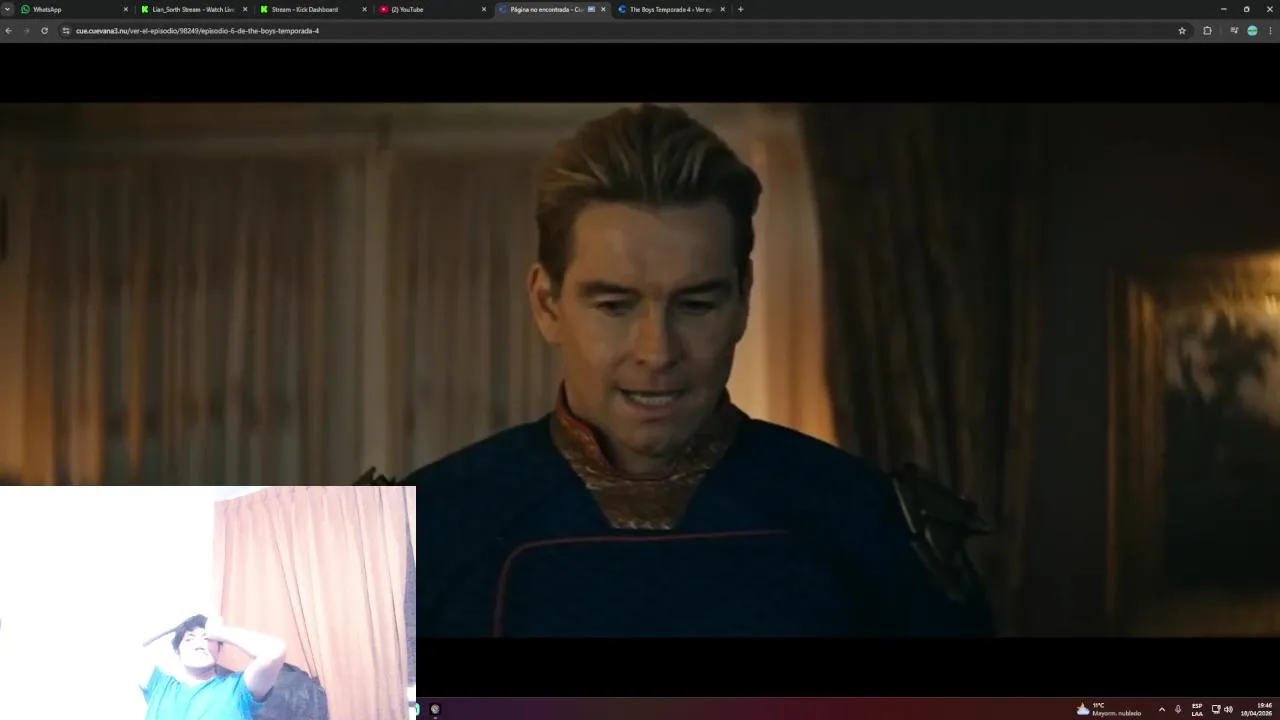Screen dimensions: 1280x720
Task: Open the network status tray icon
Action: click(x=1216, y=709)
